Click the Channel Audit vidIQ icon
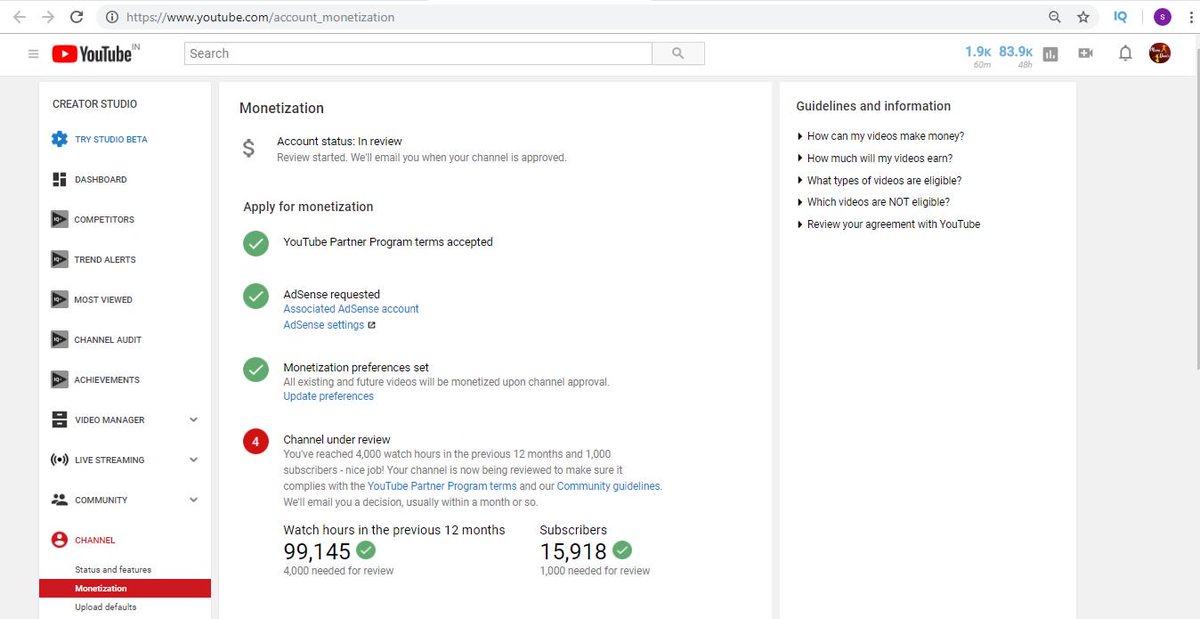The height and width of the screenshot is (619, 1200). 59,339
